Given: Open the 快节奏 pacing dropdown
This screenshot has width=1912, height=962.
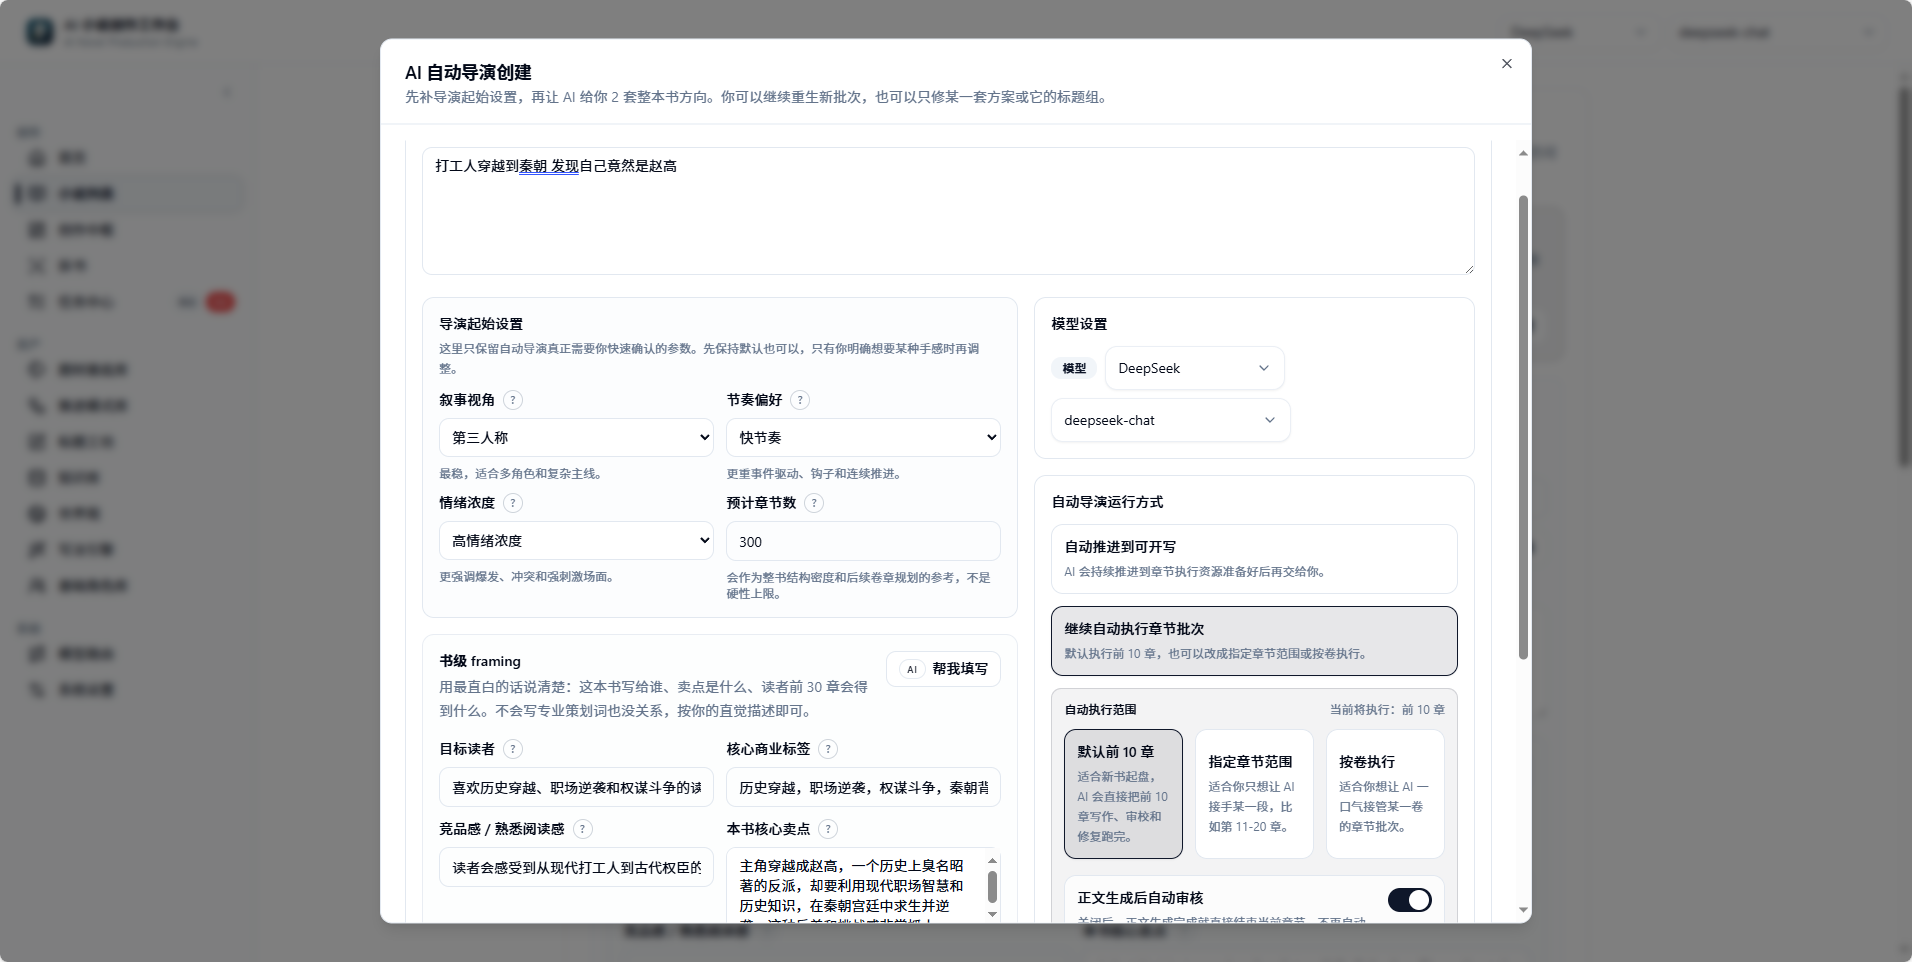Looking at the screenshot, I should tap(863, 437).
